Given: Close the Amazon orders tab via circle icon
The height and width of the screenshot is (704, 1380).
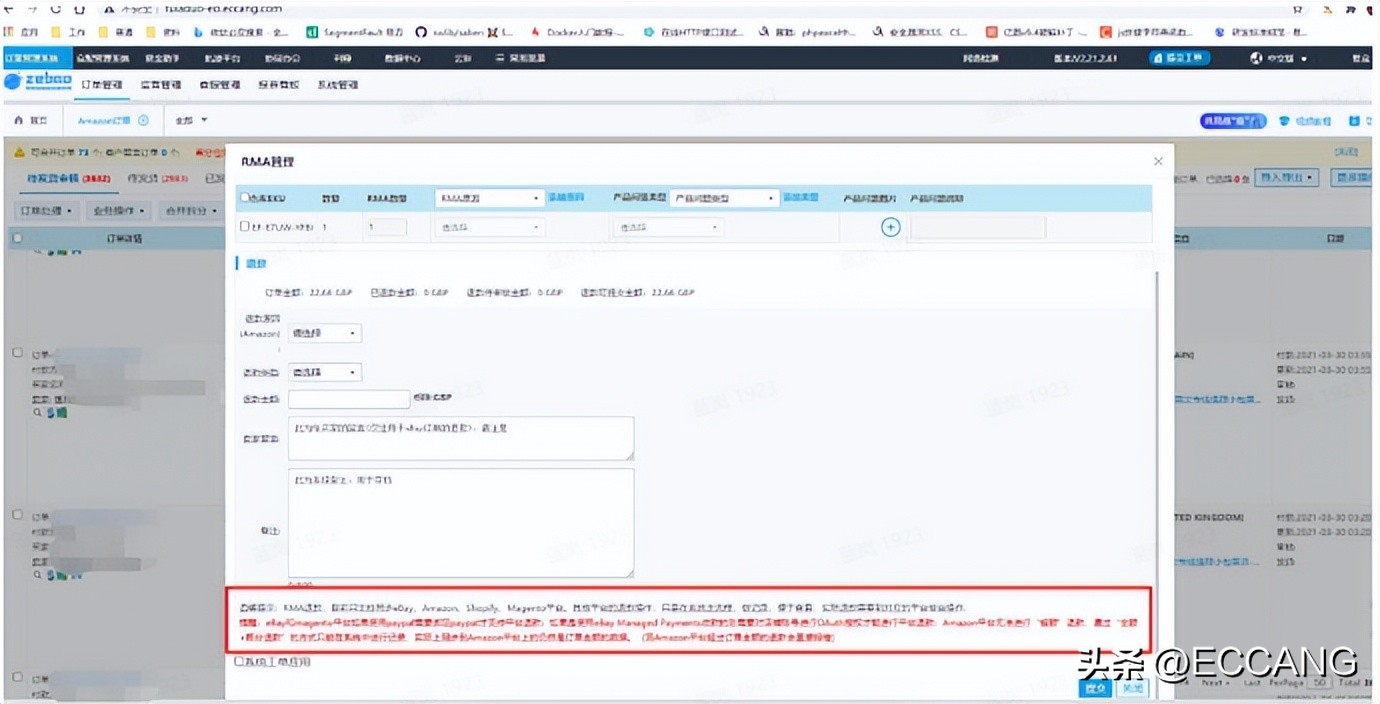Looking at the screenshot, I should [x=143, y=121].
